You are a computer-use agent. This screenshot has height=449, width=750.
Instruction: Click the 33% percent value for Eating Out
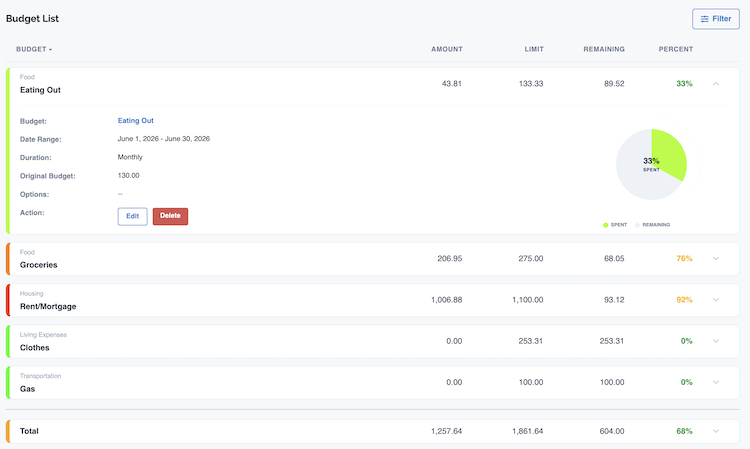coord(684,84)
